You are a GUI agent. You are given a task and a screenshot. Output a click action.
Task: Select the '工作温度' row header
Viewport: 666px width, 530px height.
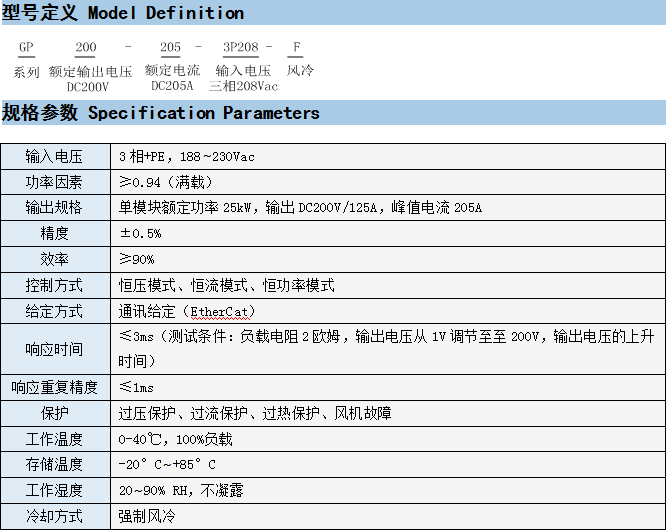56,439
